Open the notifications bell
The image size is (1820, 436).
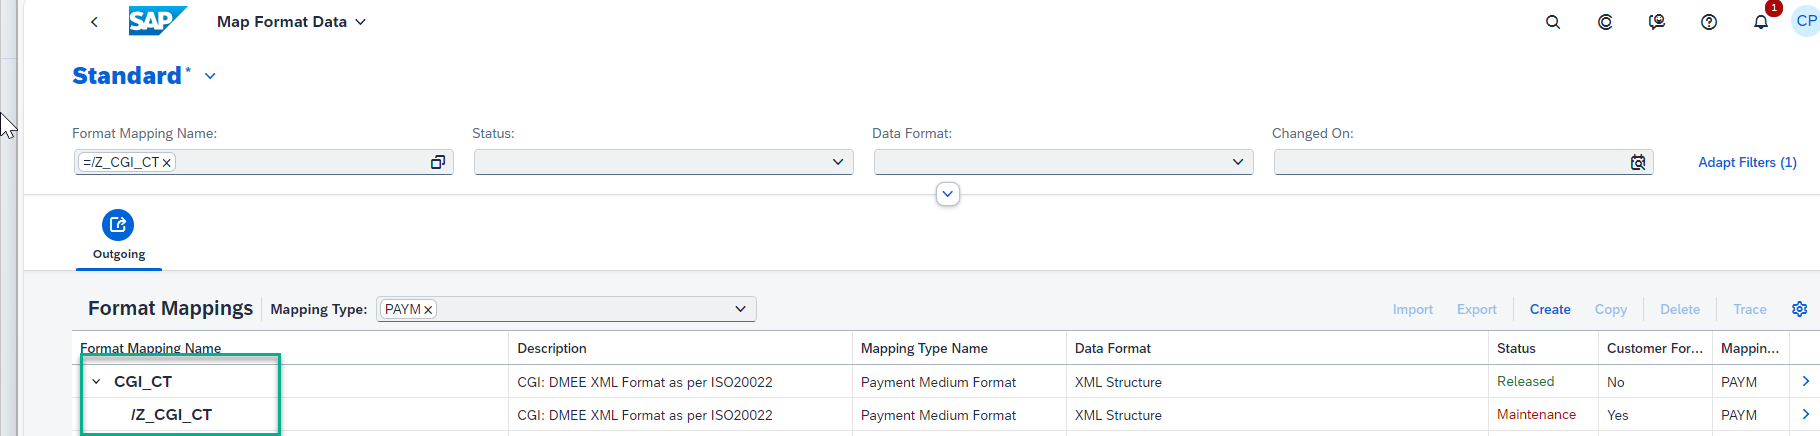(1761, 22)
